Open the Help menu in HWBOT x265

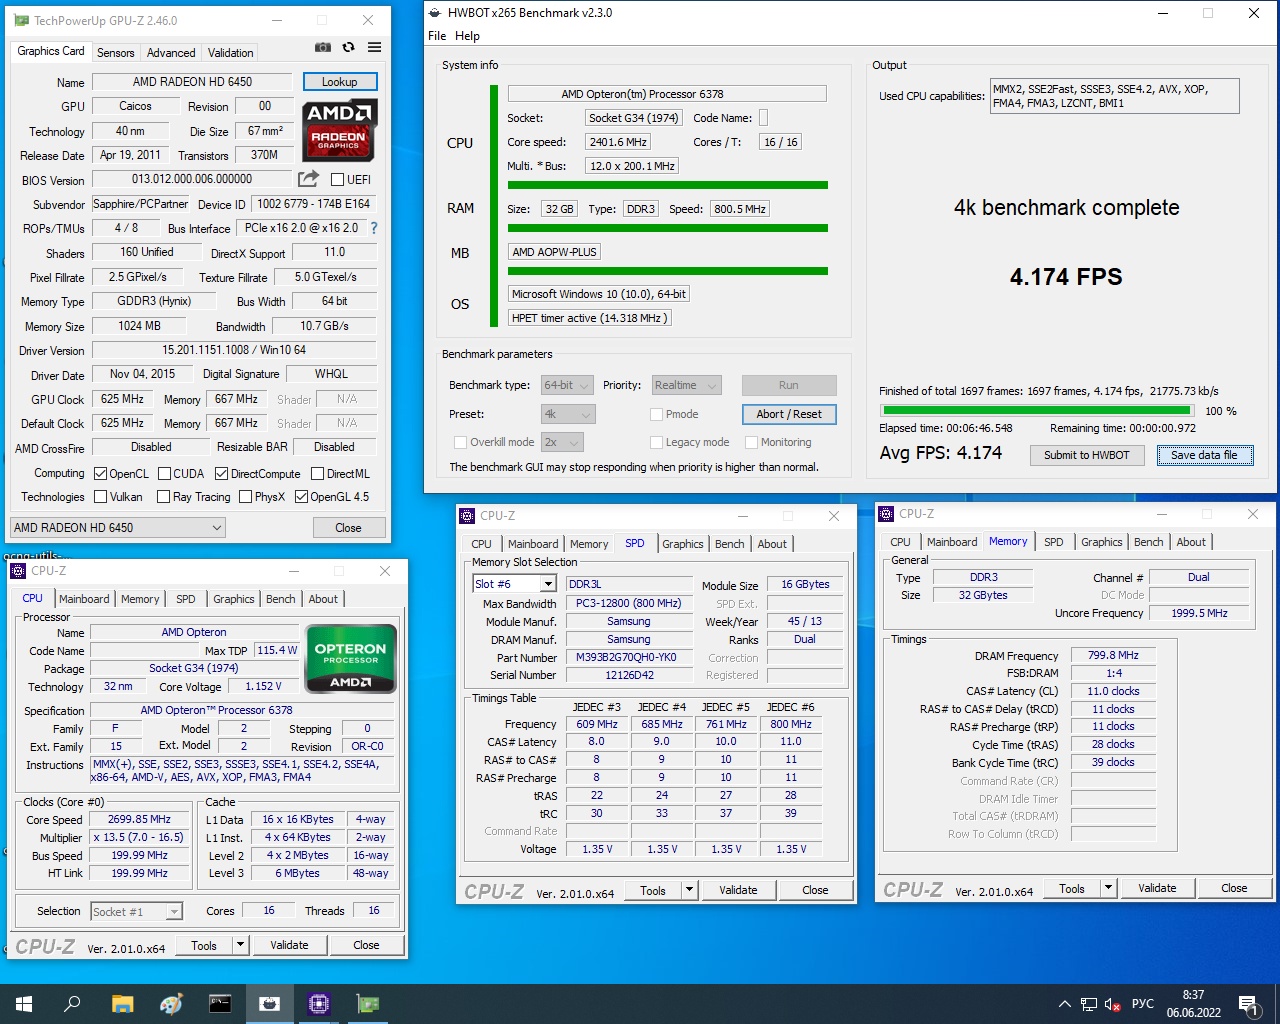pos(468,36)
